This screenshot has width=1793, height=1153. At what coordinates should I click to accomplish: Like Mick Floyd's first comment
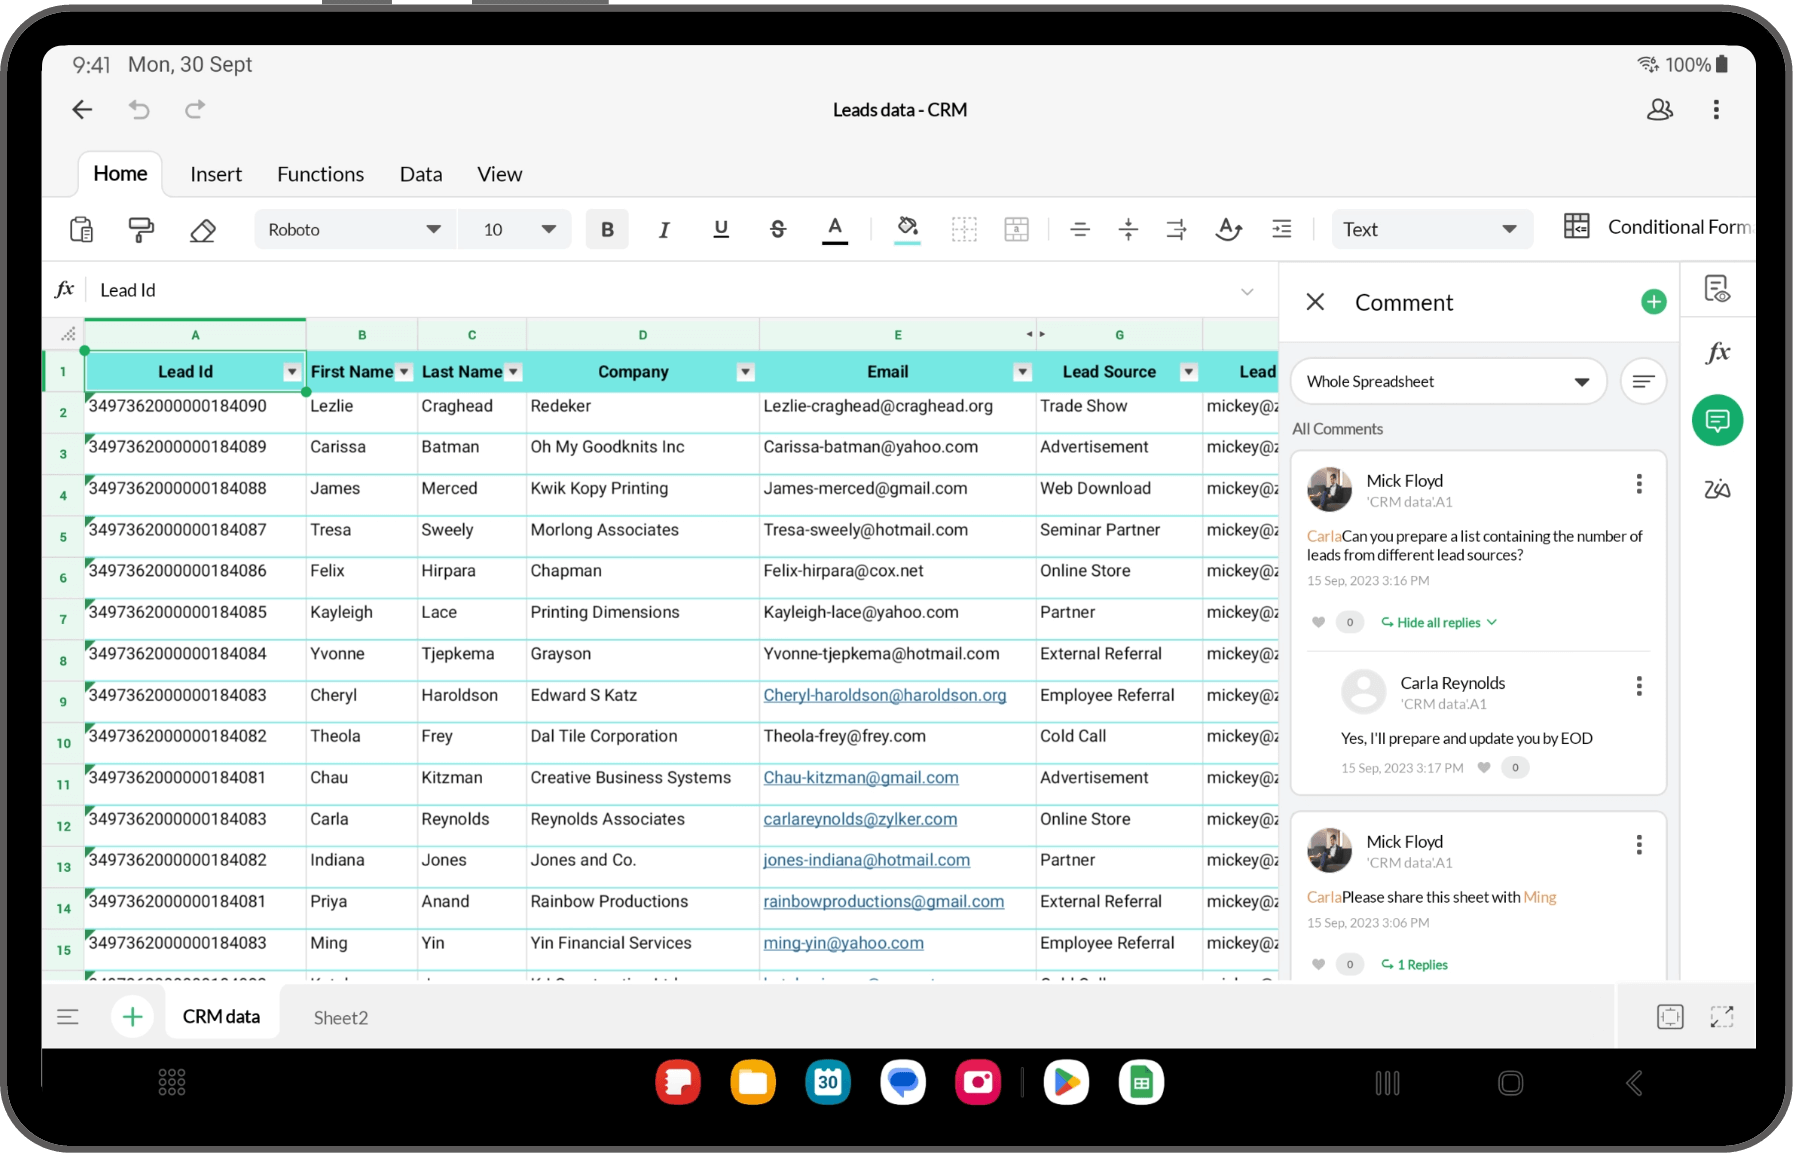1318,622
